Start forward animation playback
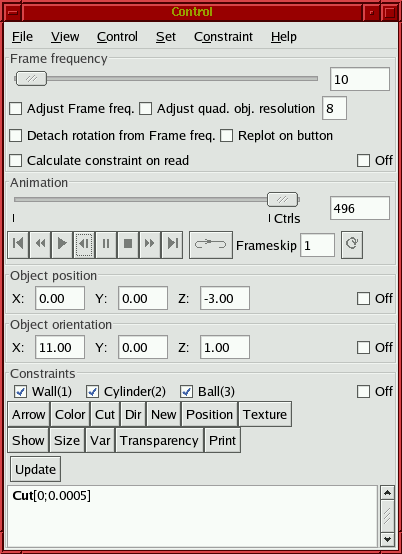The width and height of the screenshot is (402, 554). coord(62,244)
